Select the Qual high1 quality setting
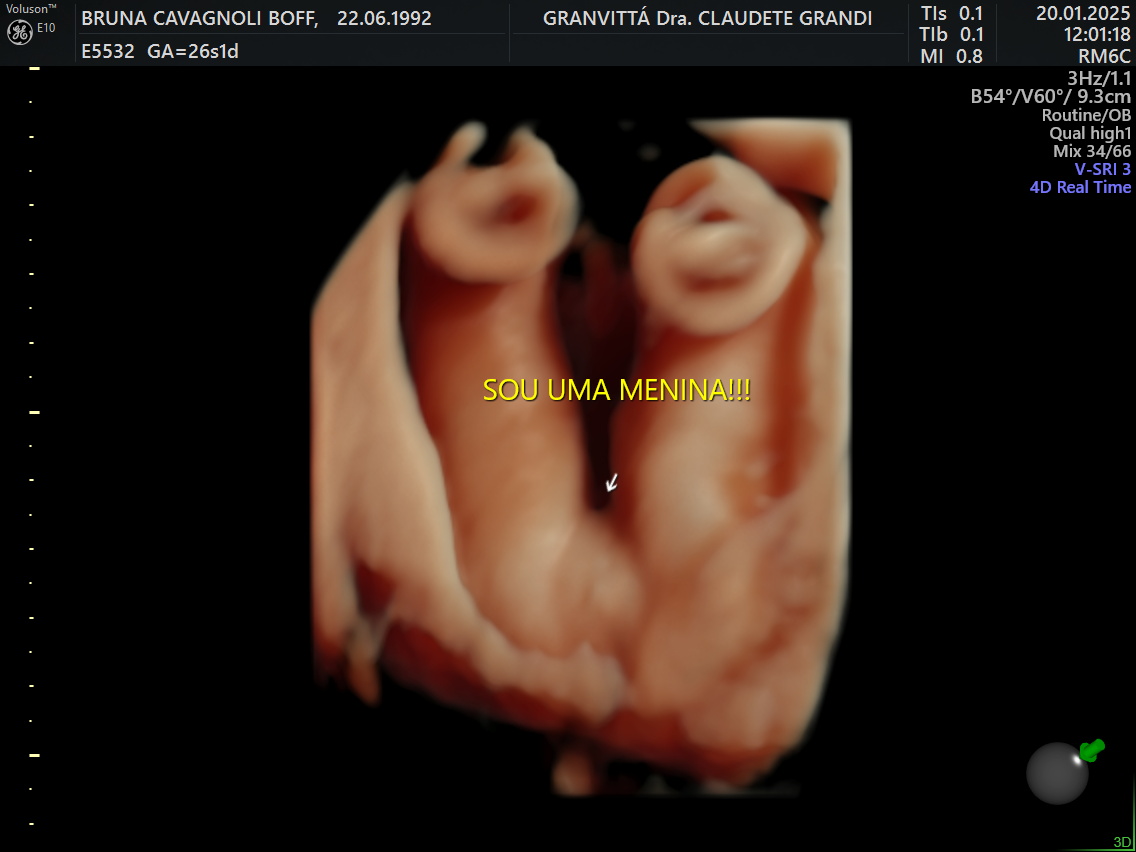 (1090, 133)
